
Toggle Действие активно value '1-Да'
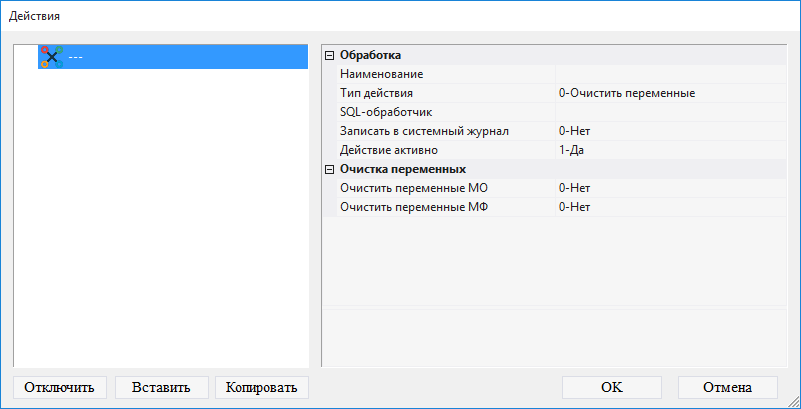pos(670,150)
